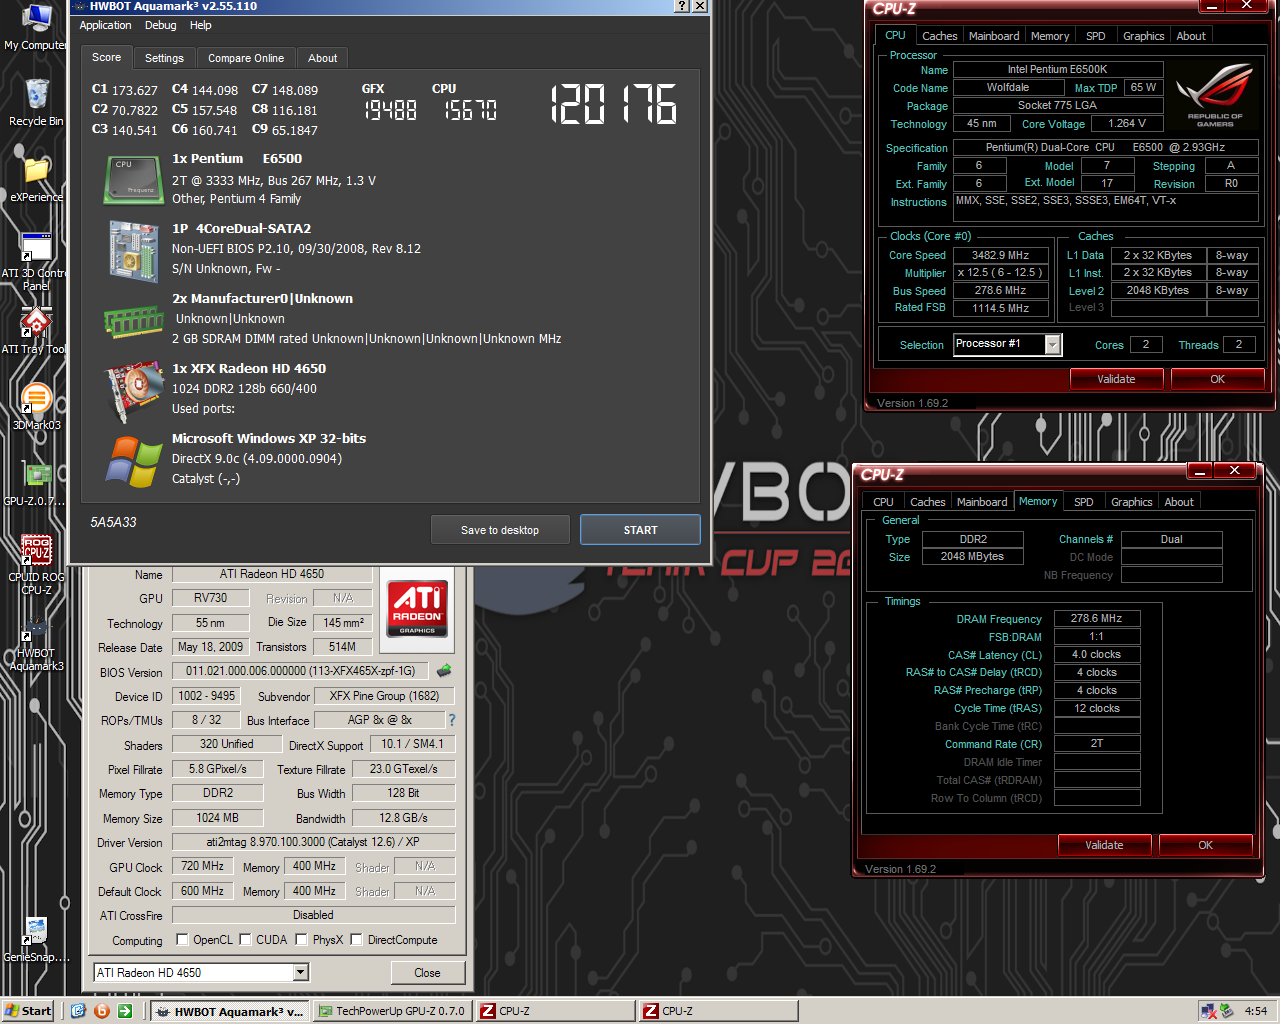
Task: Click the green arrow quick launch icon
Action: 125,1011
